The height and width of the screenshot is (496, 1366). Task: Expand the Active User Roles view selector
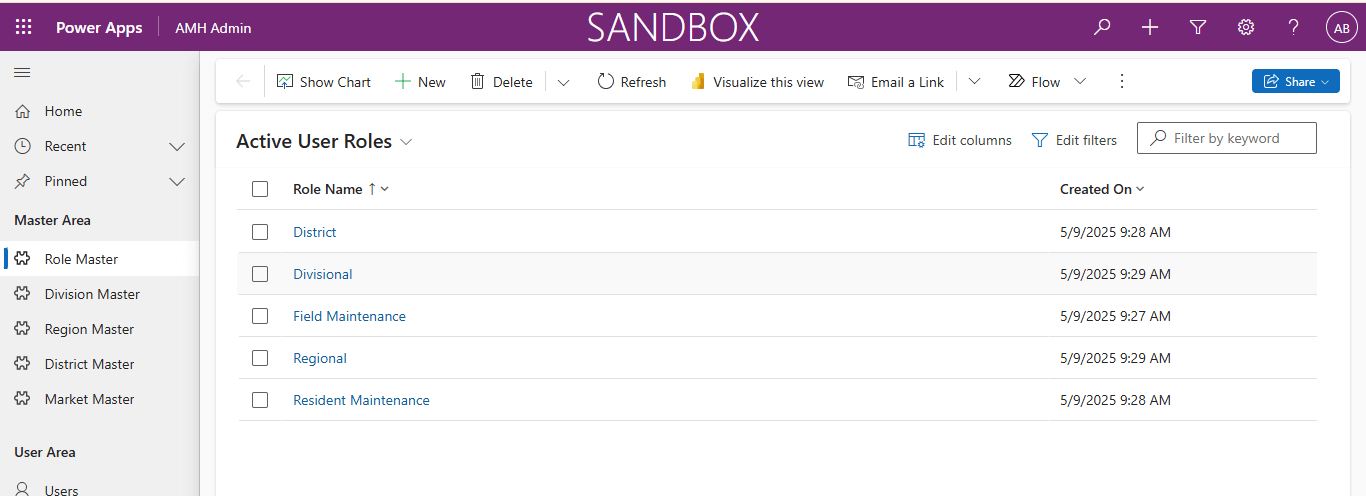(406, 142)
